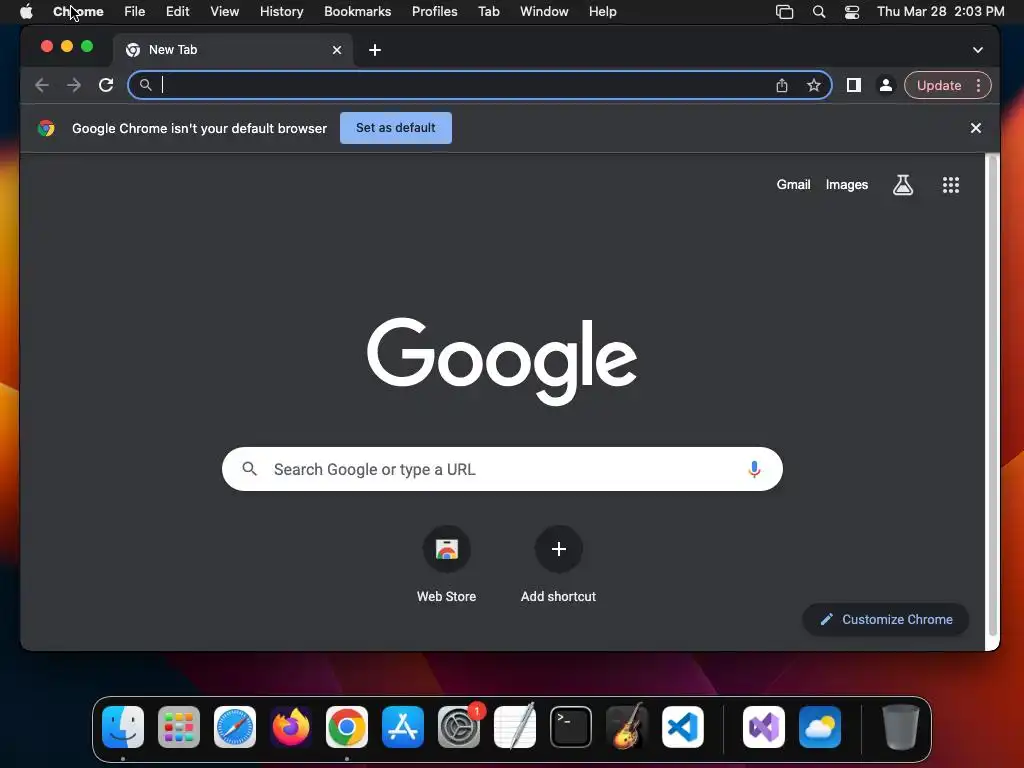Screen dimensions: 1024x768
Task: Launch Terminal from the dock
Action: click(x=571, y=727)
